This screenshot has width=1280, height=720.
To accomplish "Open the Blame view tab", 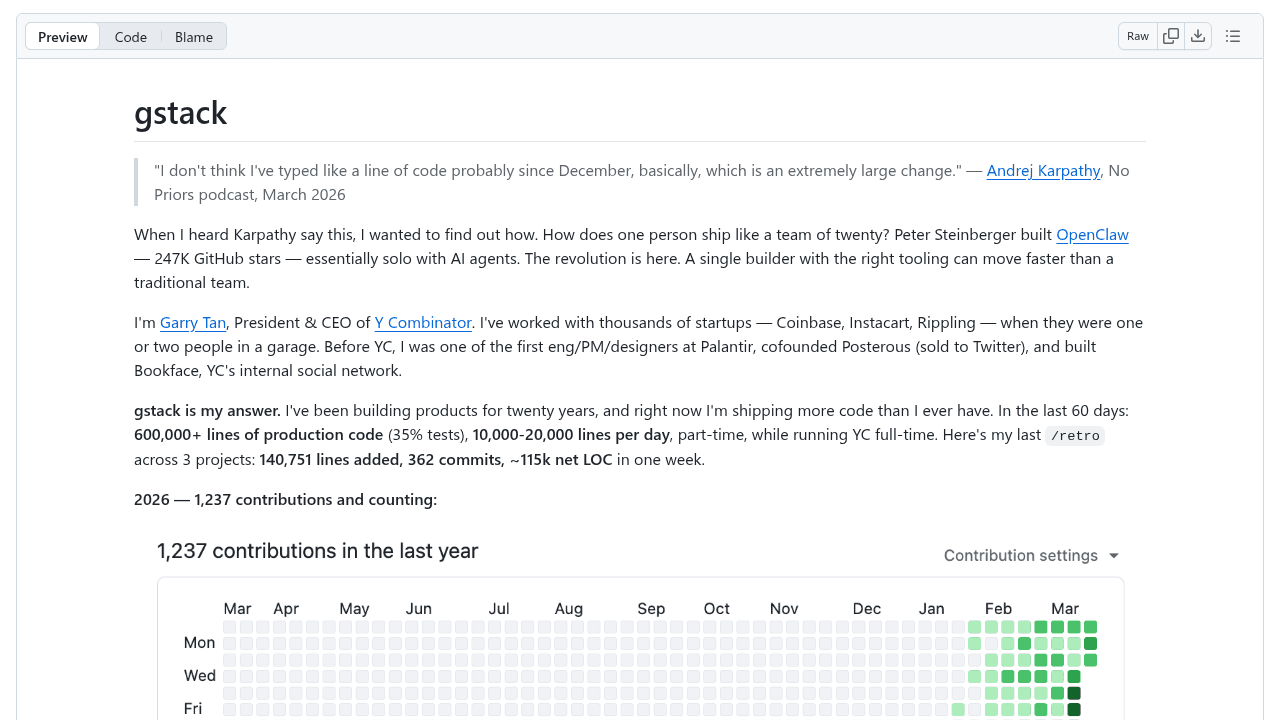I will click(x=194, y=37).
